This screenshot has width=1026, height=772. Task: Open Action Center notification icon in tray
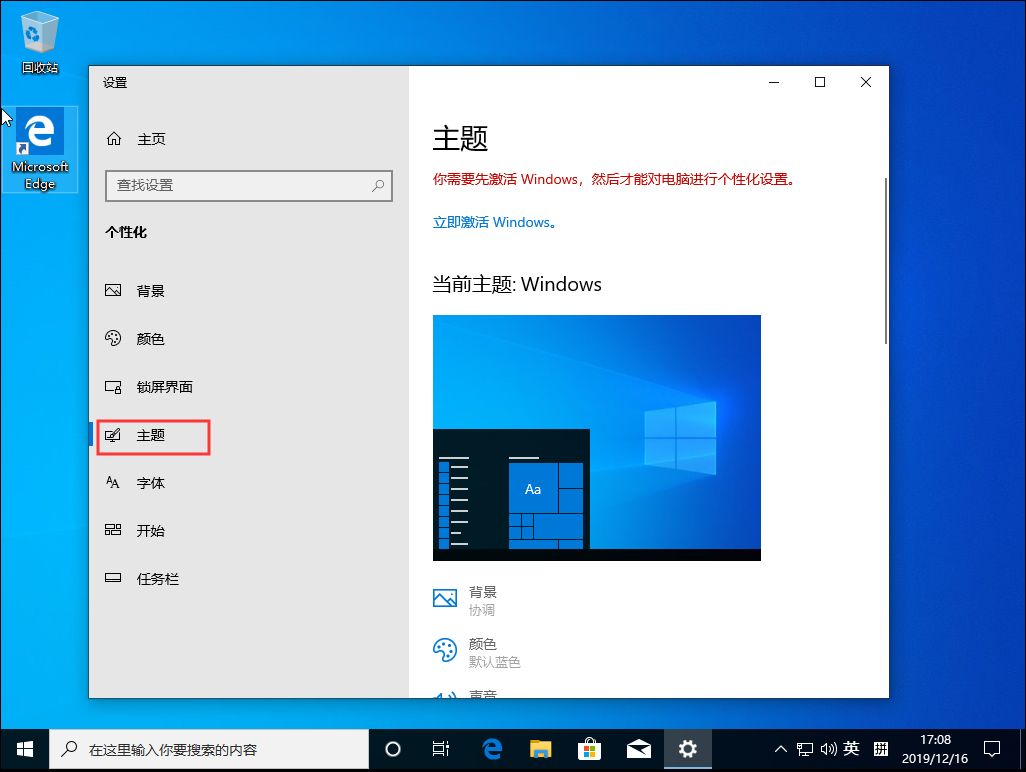pos(992,748)
